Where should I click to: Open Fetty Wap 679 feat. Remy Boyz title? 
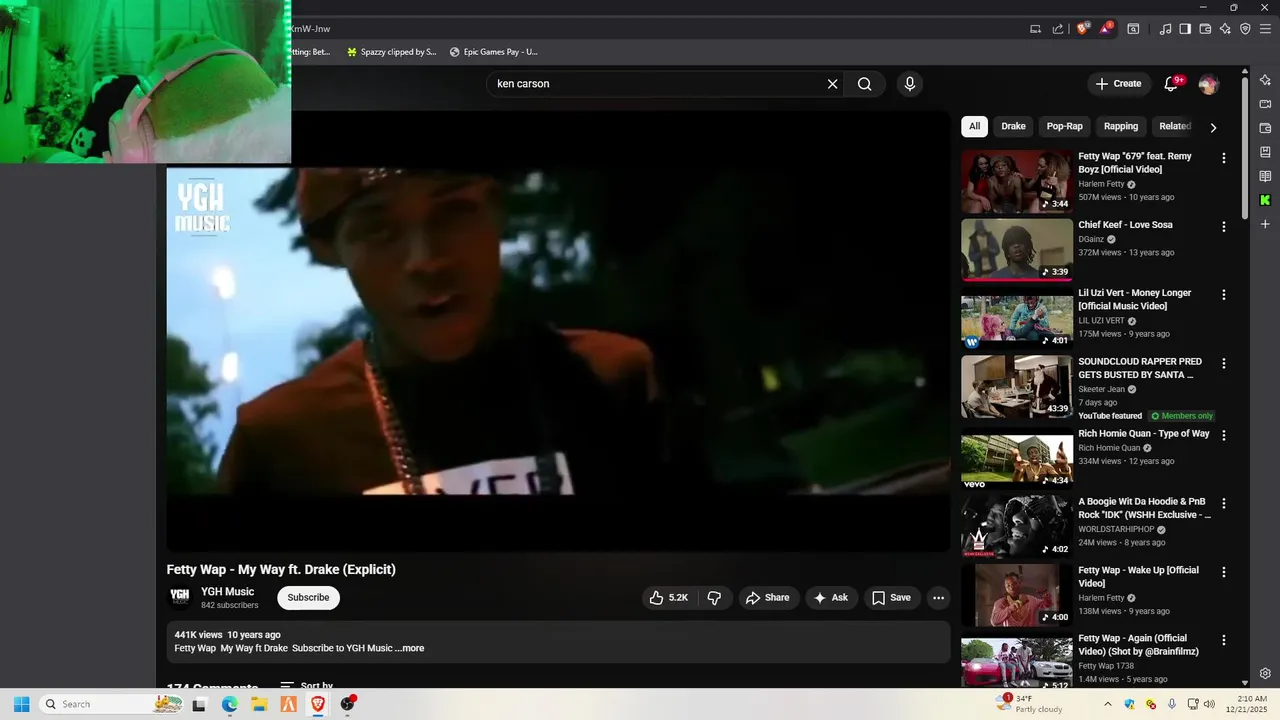click(1135, 163)
